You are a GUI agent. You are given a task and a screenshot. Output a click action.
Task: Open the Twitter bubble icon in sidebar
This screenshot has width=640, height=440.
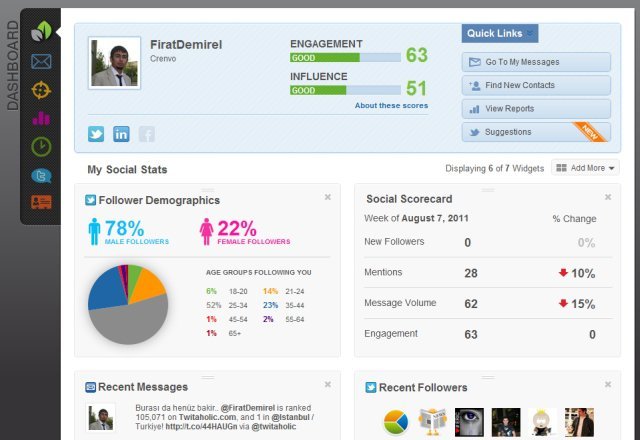(x=41, y=176)
